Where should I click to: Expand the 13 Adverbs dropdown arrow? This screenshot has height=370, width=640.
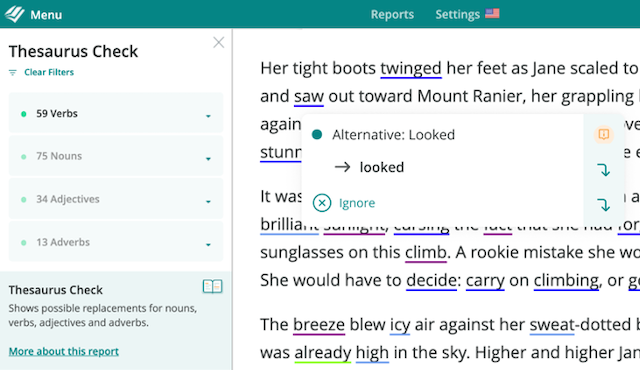pyautogui.click(x=208, y=245)
